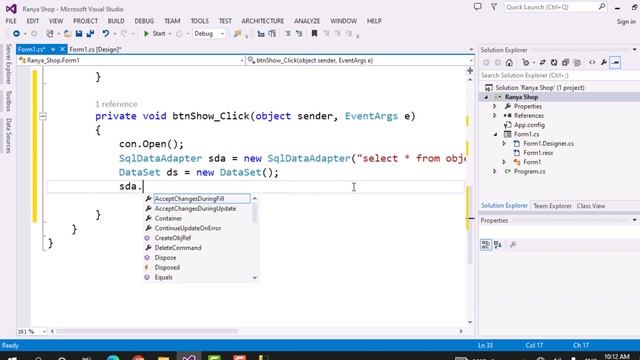This screenshot has height=360, width=640.
Task: Click the Find in Files toolbar icon
Action: pos(237,34)
